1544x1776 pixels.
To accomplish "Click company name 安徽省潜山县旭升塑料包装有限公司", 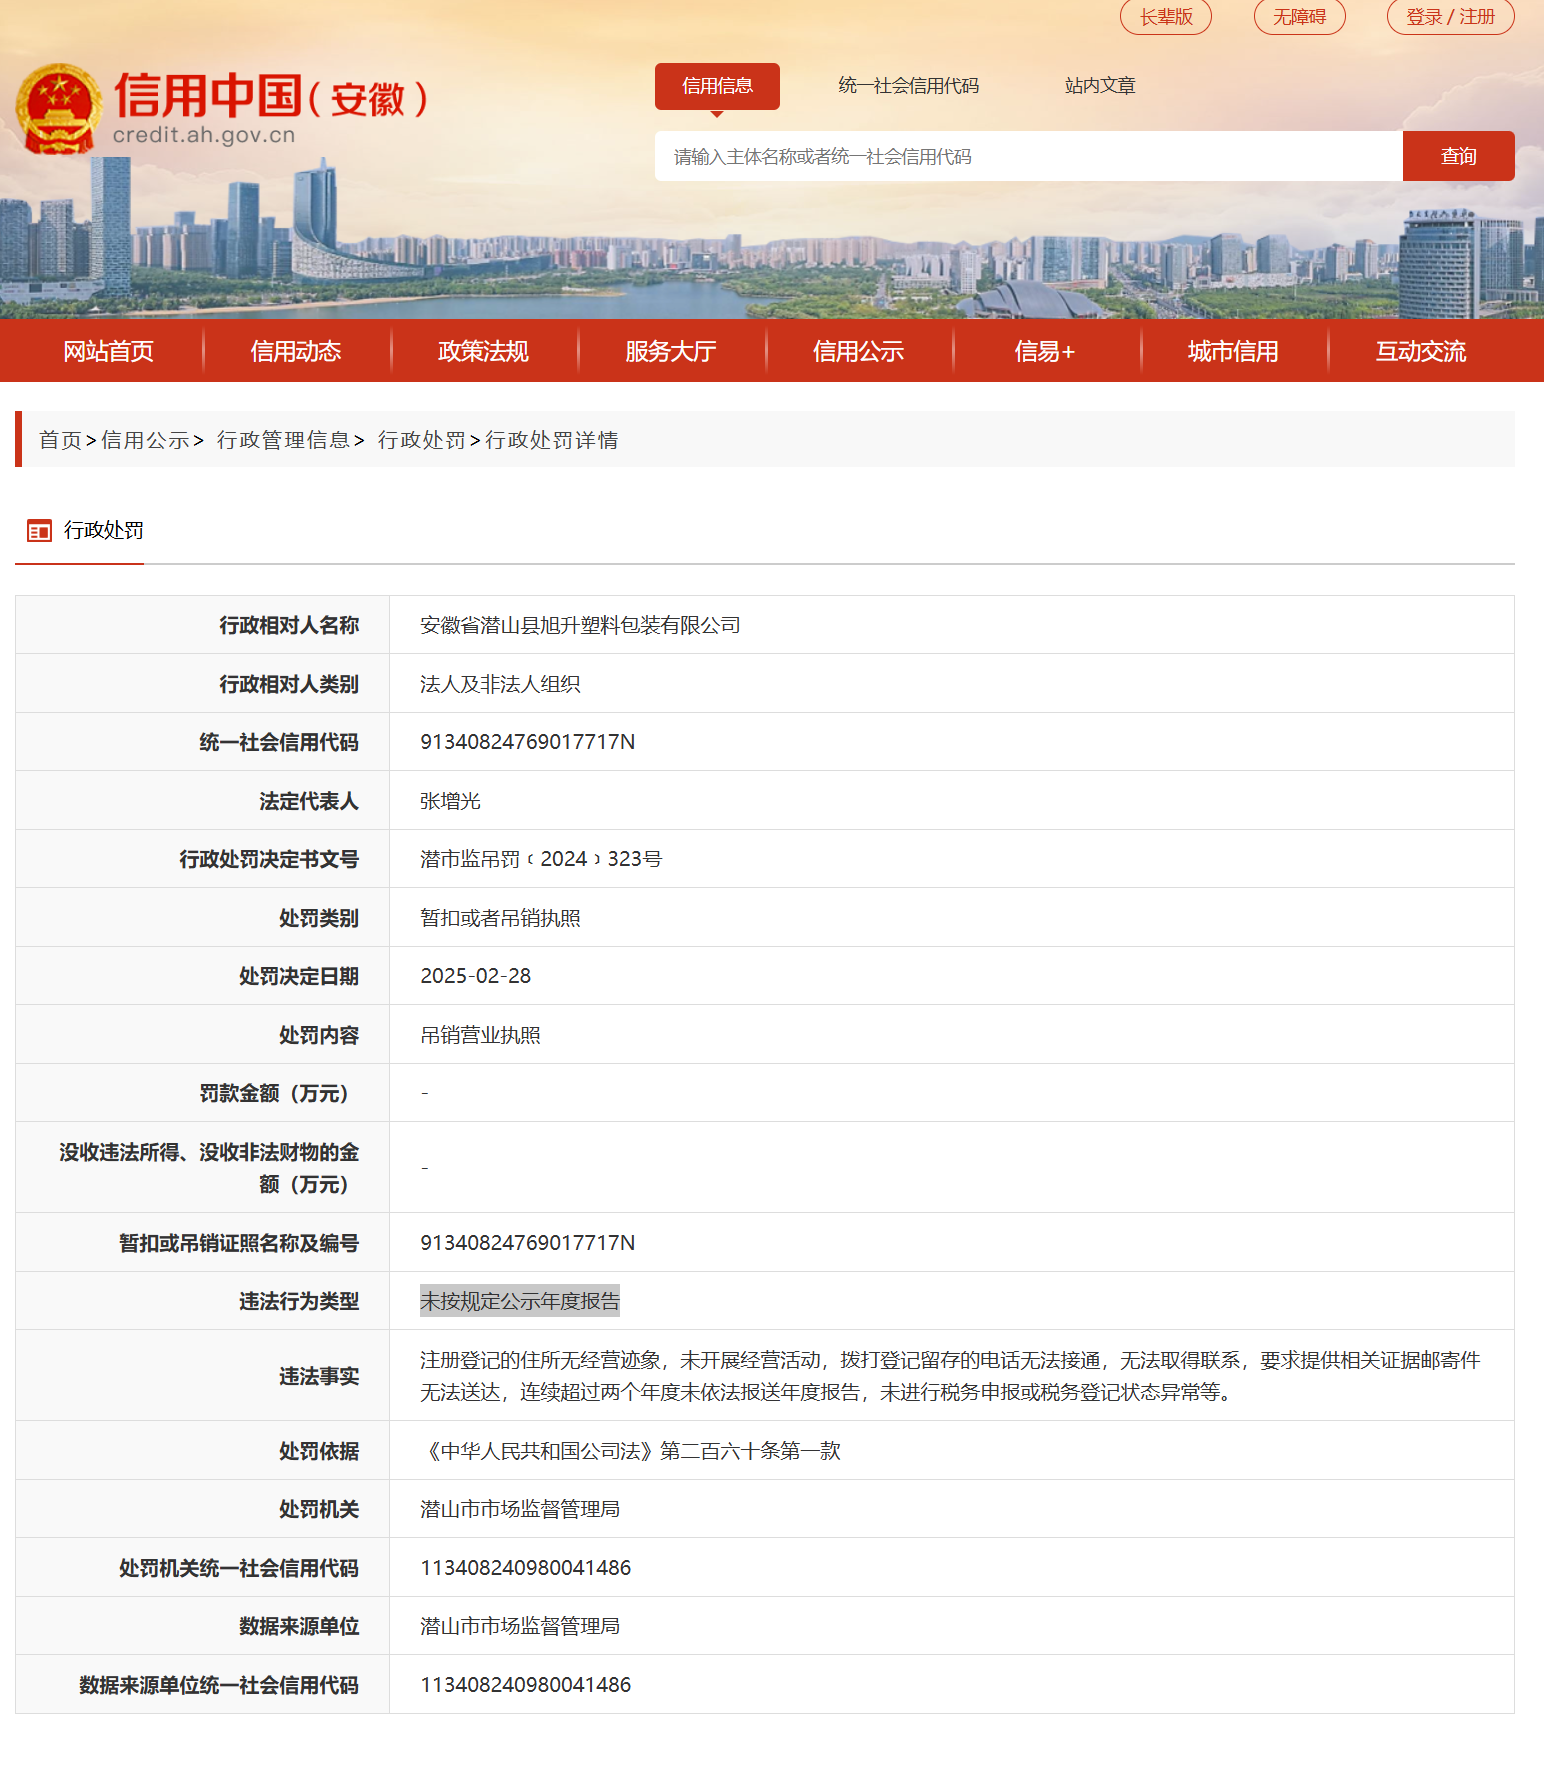I will pyautogui.click(x=580, y=625).
